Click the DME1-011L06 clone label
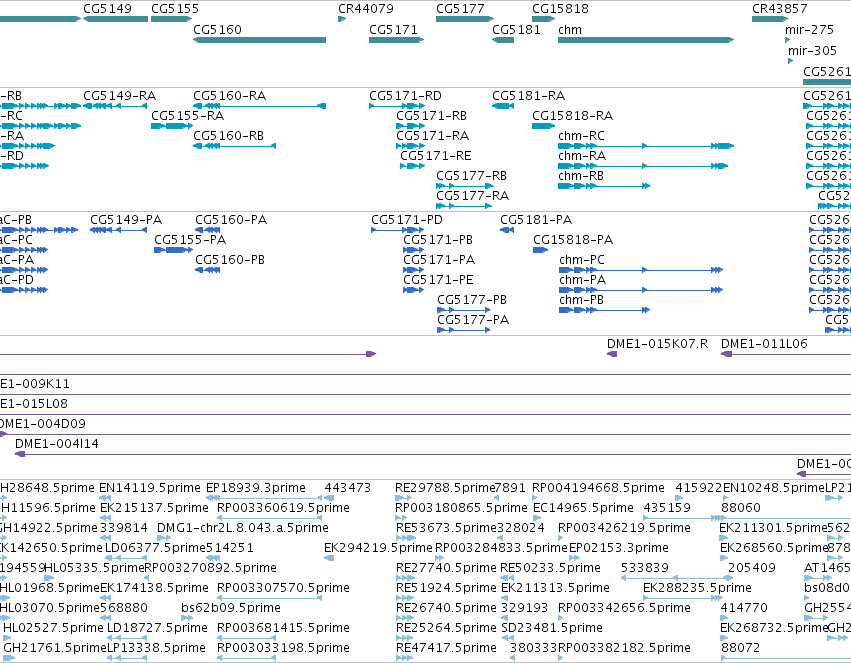851x663 pixels. (x=764, y=343)
